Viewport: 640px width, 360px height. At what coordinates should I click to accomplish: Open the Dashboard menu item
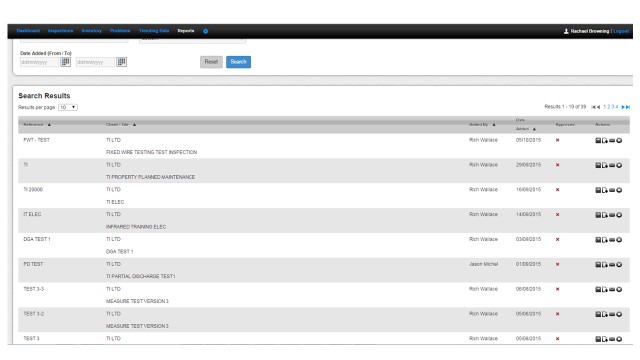pos(28,31)
